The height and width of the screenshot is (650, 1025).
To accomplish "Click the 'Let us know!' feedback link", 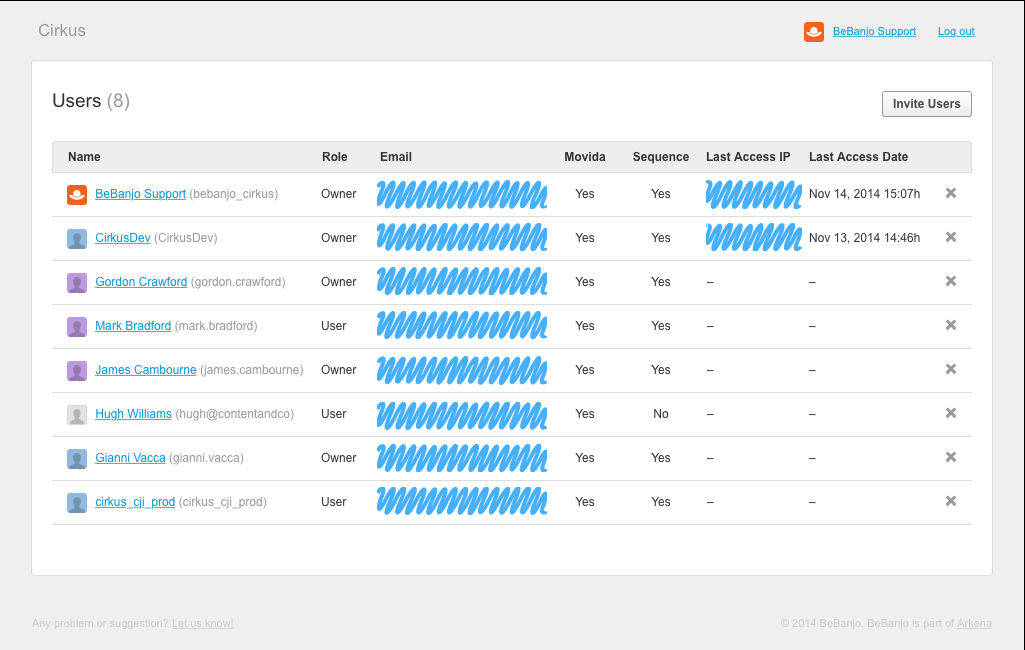I will pyautogui.click(x=202, y=624).
